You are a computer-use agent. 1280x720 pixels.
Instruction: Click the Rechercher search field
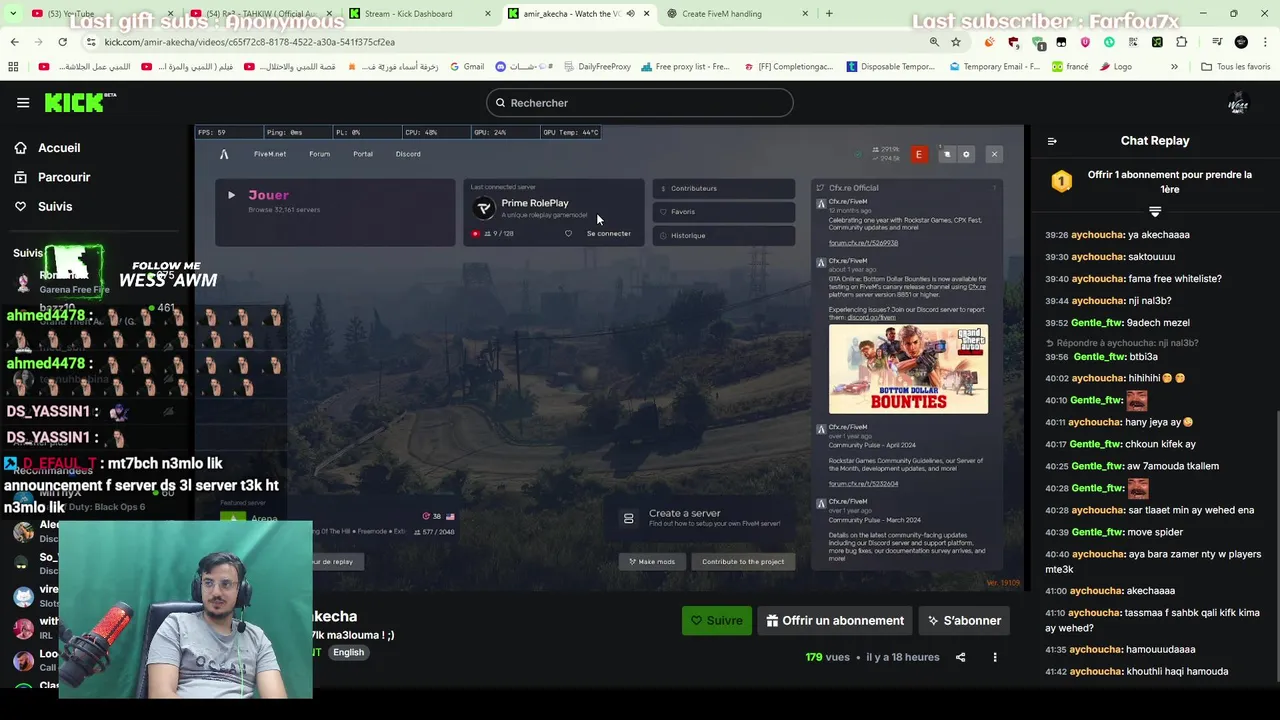tap(640, 103)
